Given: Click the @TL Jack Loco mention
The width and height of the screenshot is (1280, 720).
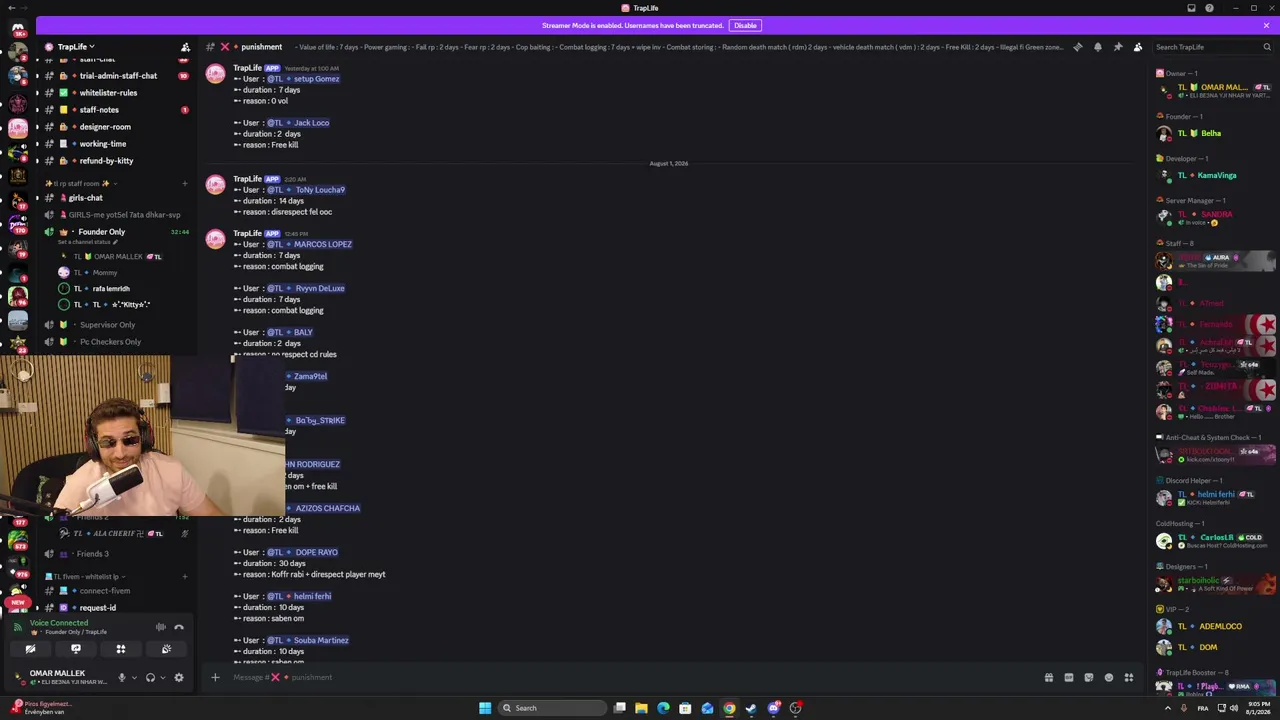Looking at the screenshot, I should (x=298, y=123).
